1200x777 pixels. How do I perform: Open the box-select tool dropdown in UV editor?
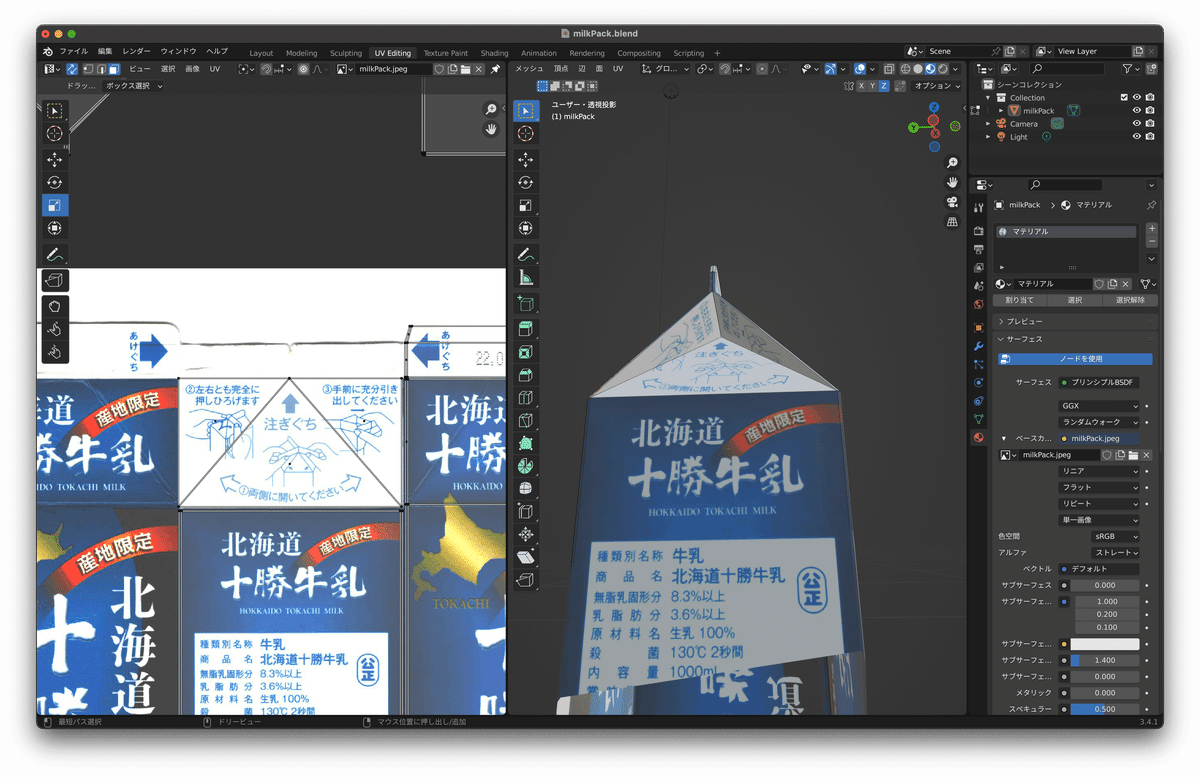(x=135, y=86)
